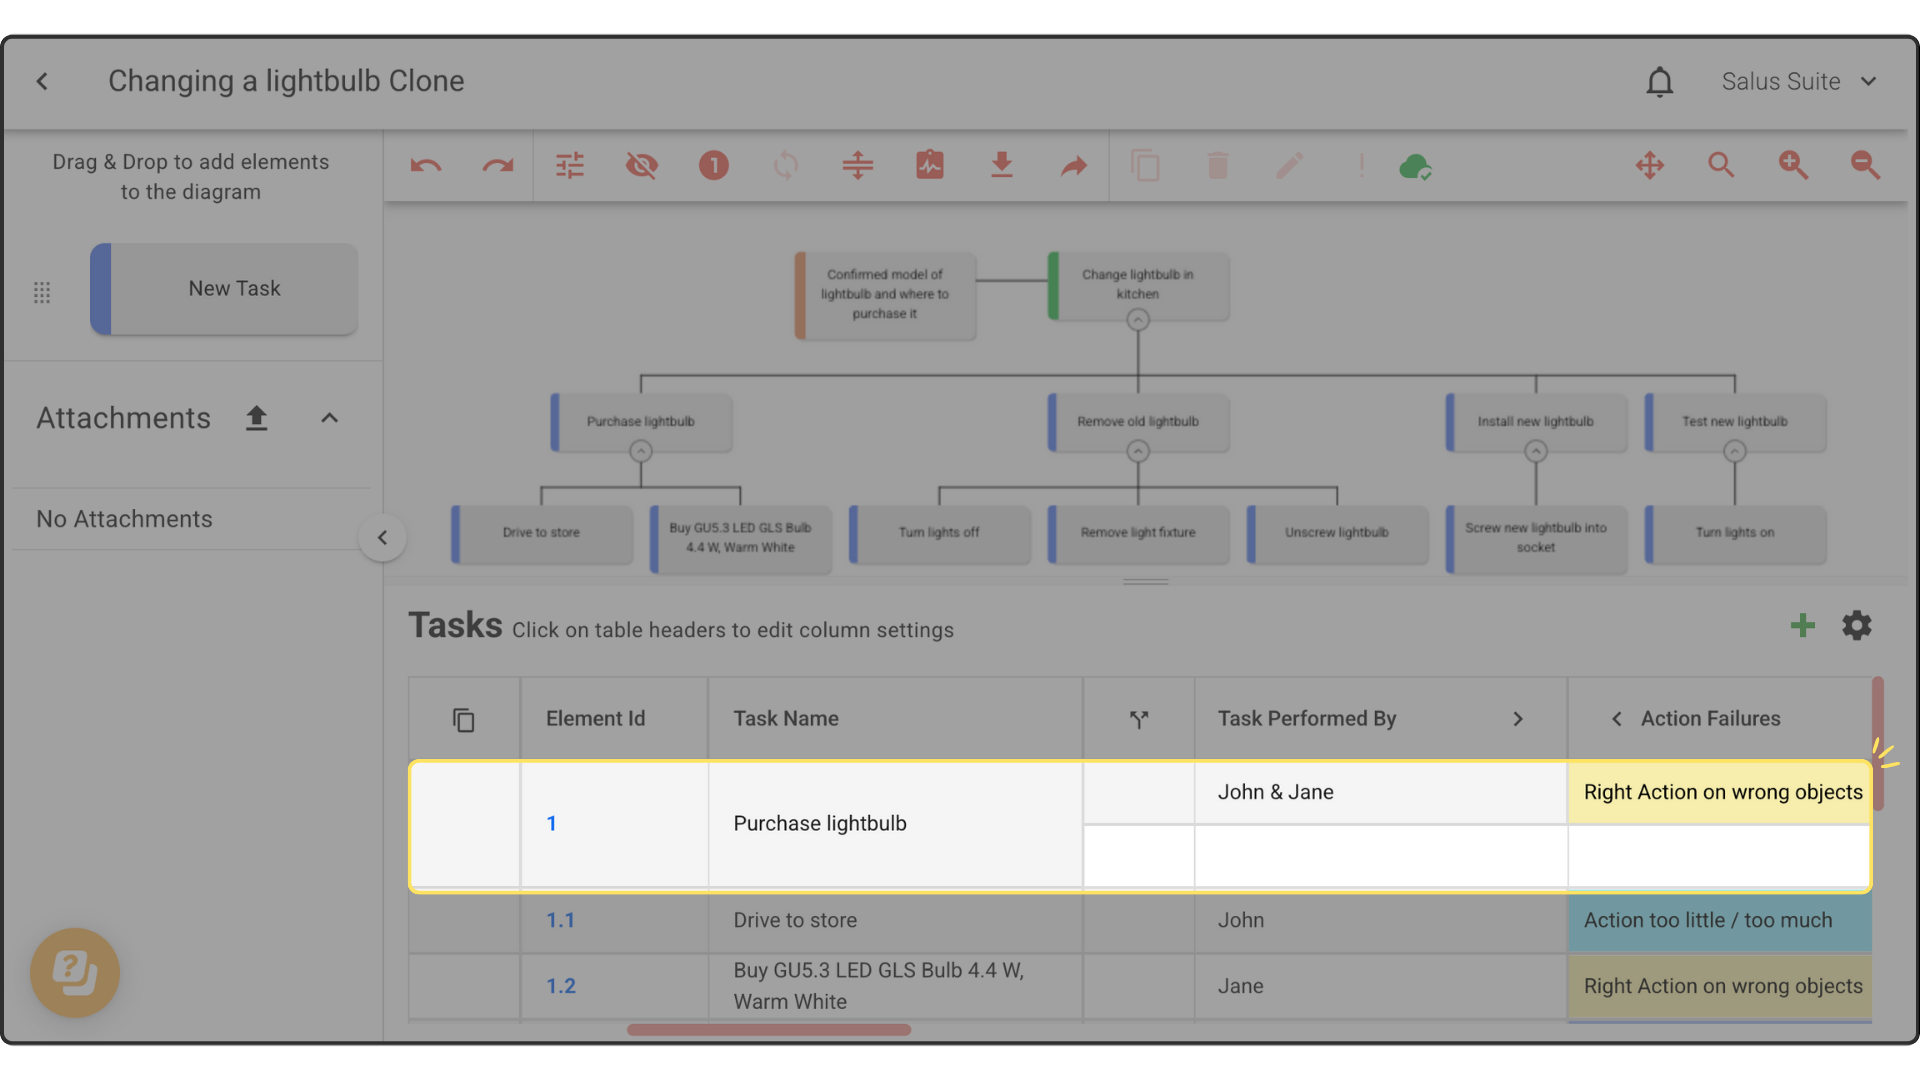Click the redo arrow icon
This screenshot has height=1080, width=1920.
coord(497,166)
